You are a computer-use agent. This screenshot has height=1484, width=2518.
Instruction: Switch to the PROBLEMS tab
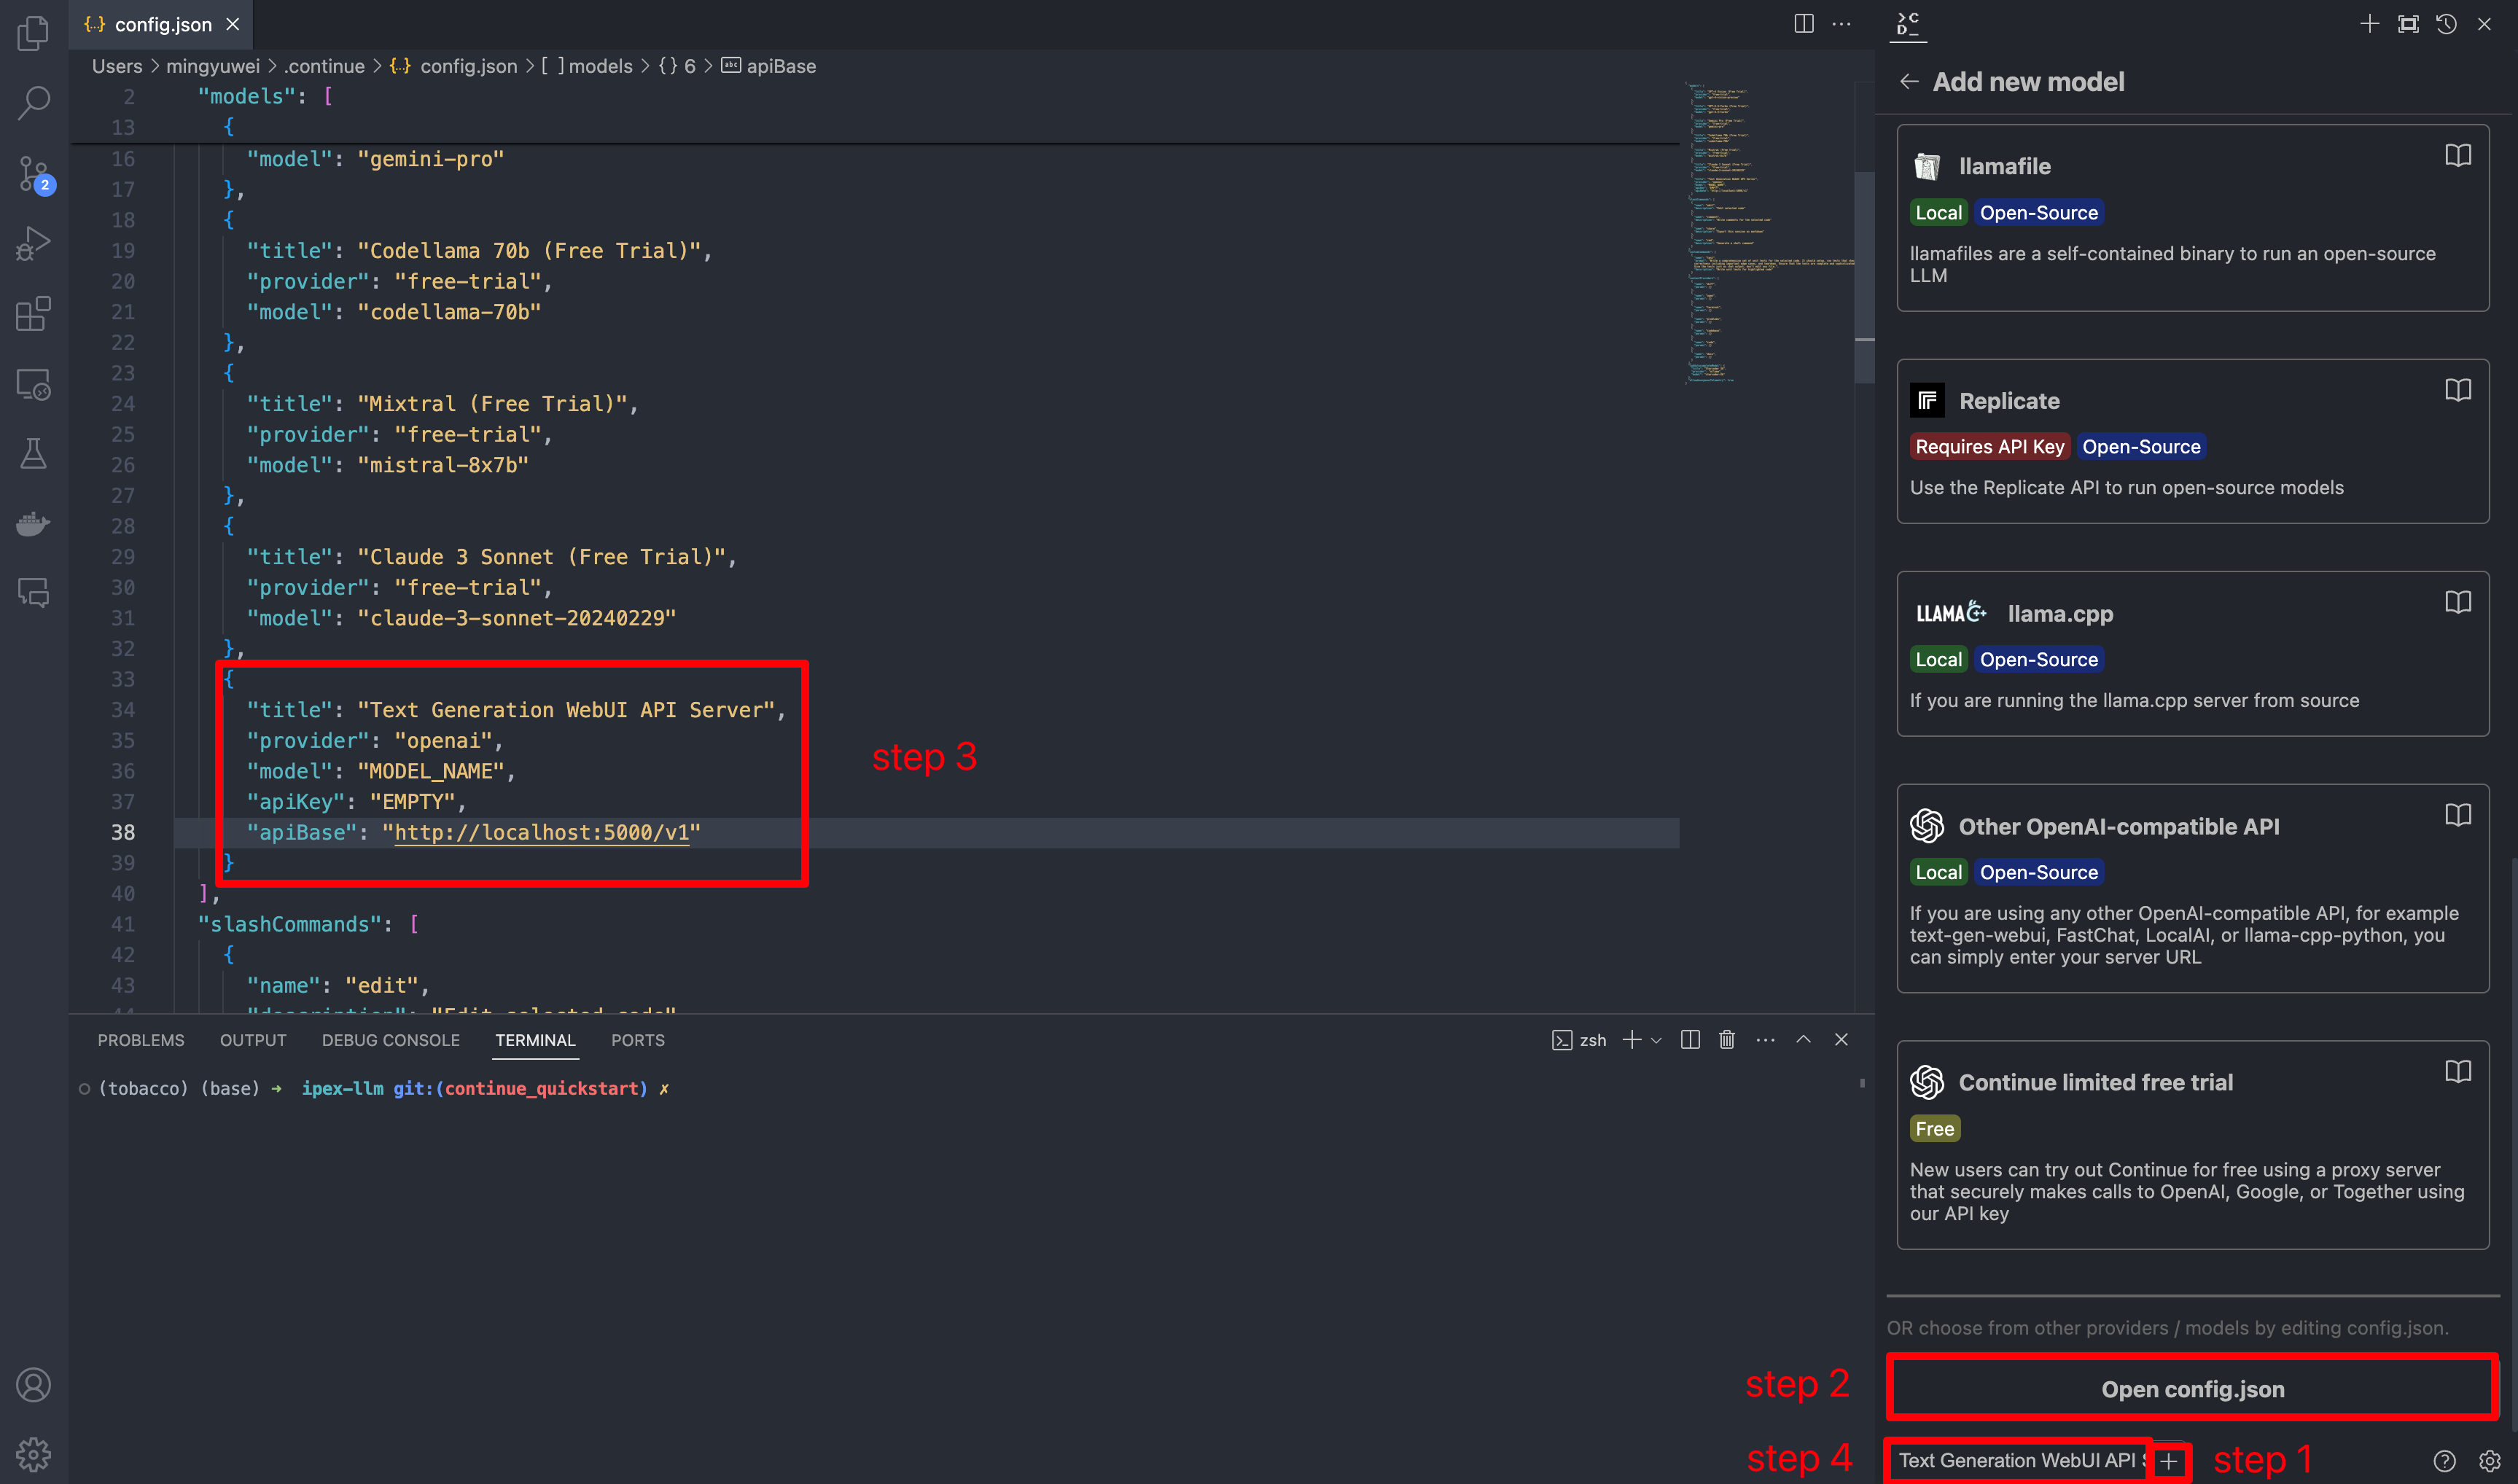point(141,1040)
